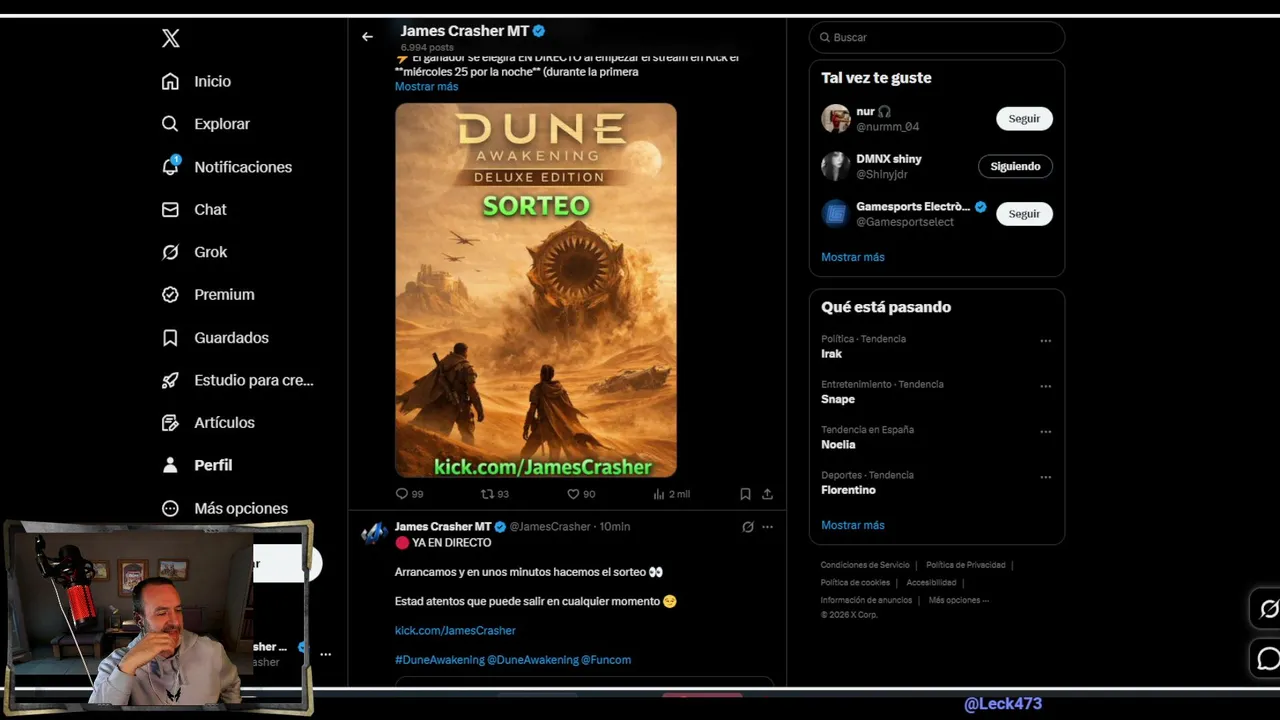Show more suggestions under Tal vez te guste
Viewport: 1280px width, 720px height.
[x=852, y=257]
